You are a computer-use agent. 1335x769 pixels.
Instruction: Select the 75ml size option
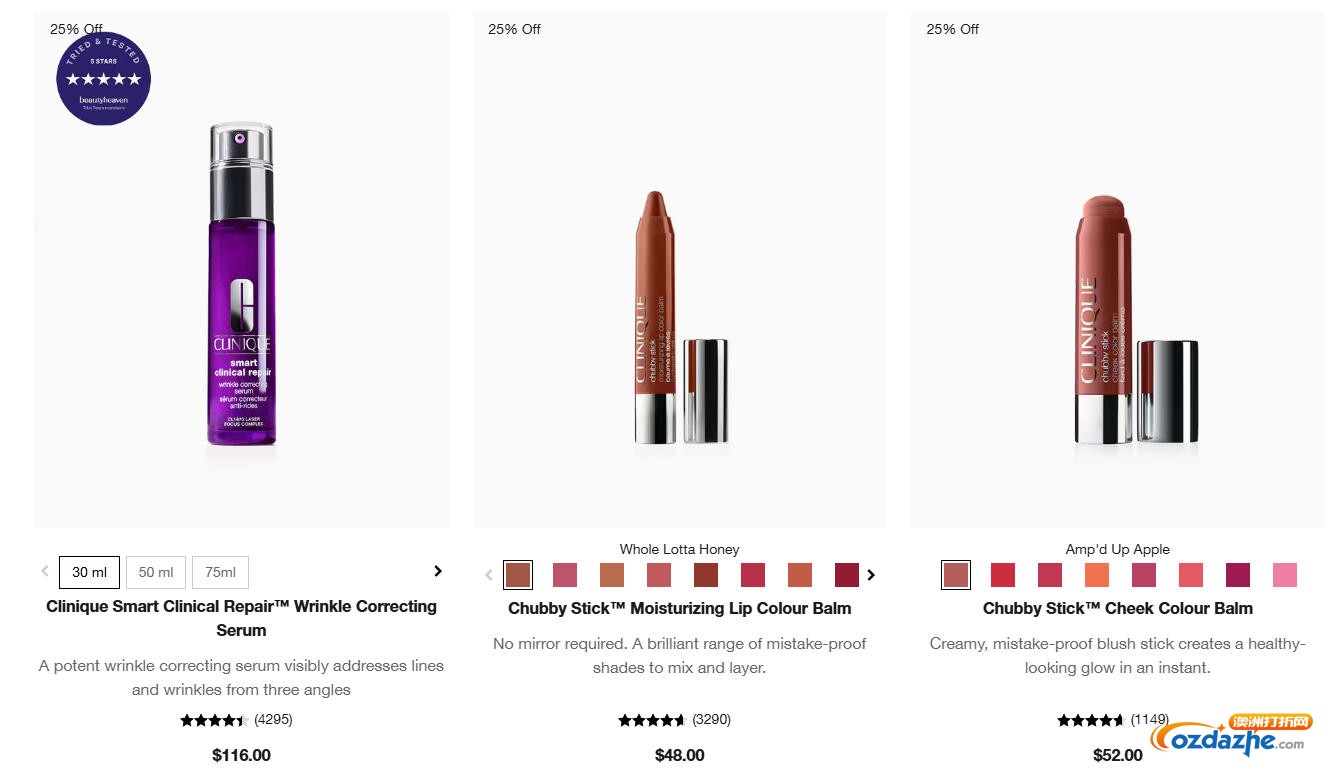(x=220, y=572)
